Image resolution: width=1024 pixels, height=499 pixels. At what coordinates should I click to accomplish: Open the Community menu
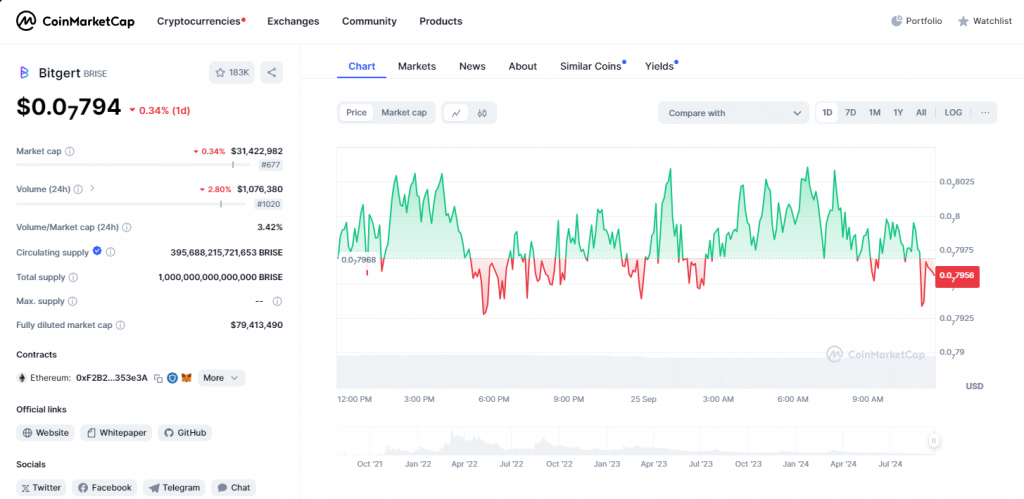coord(369,21)
